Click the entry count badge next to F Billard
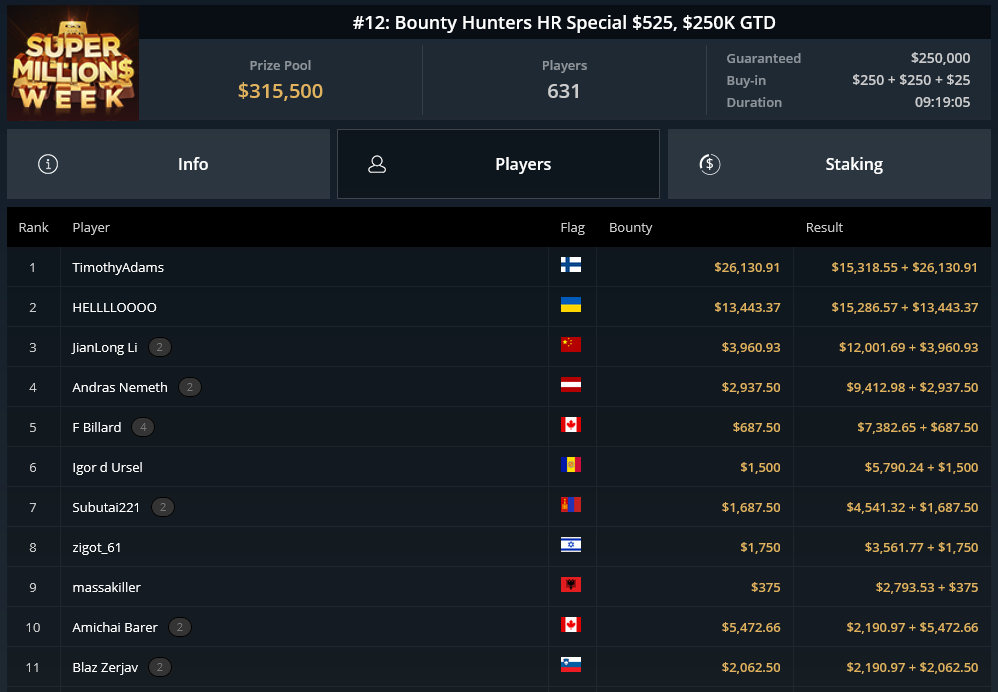The height and width of the screenshot is (692, 998). click(143, 427)
